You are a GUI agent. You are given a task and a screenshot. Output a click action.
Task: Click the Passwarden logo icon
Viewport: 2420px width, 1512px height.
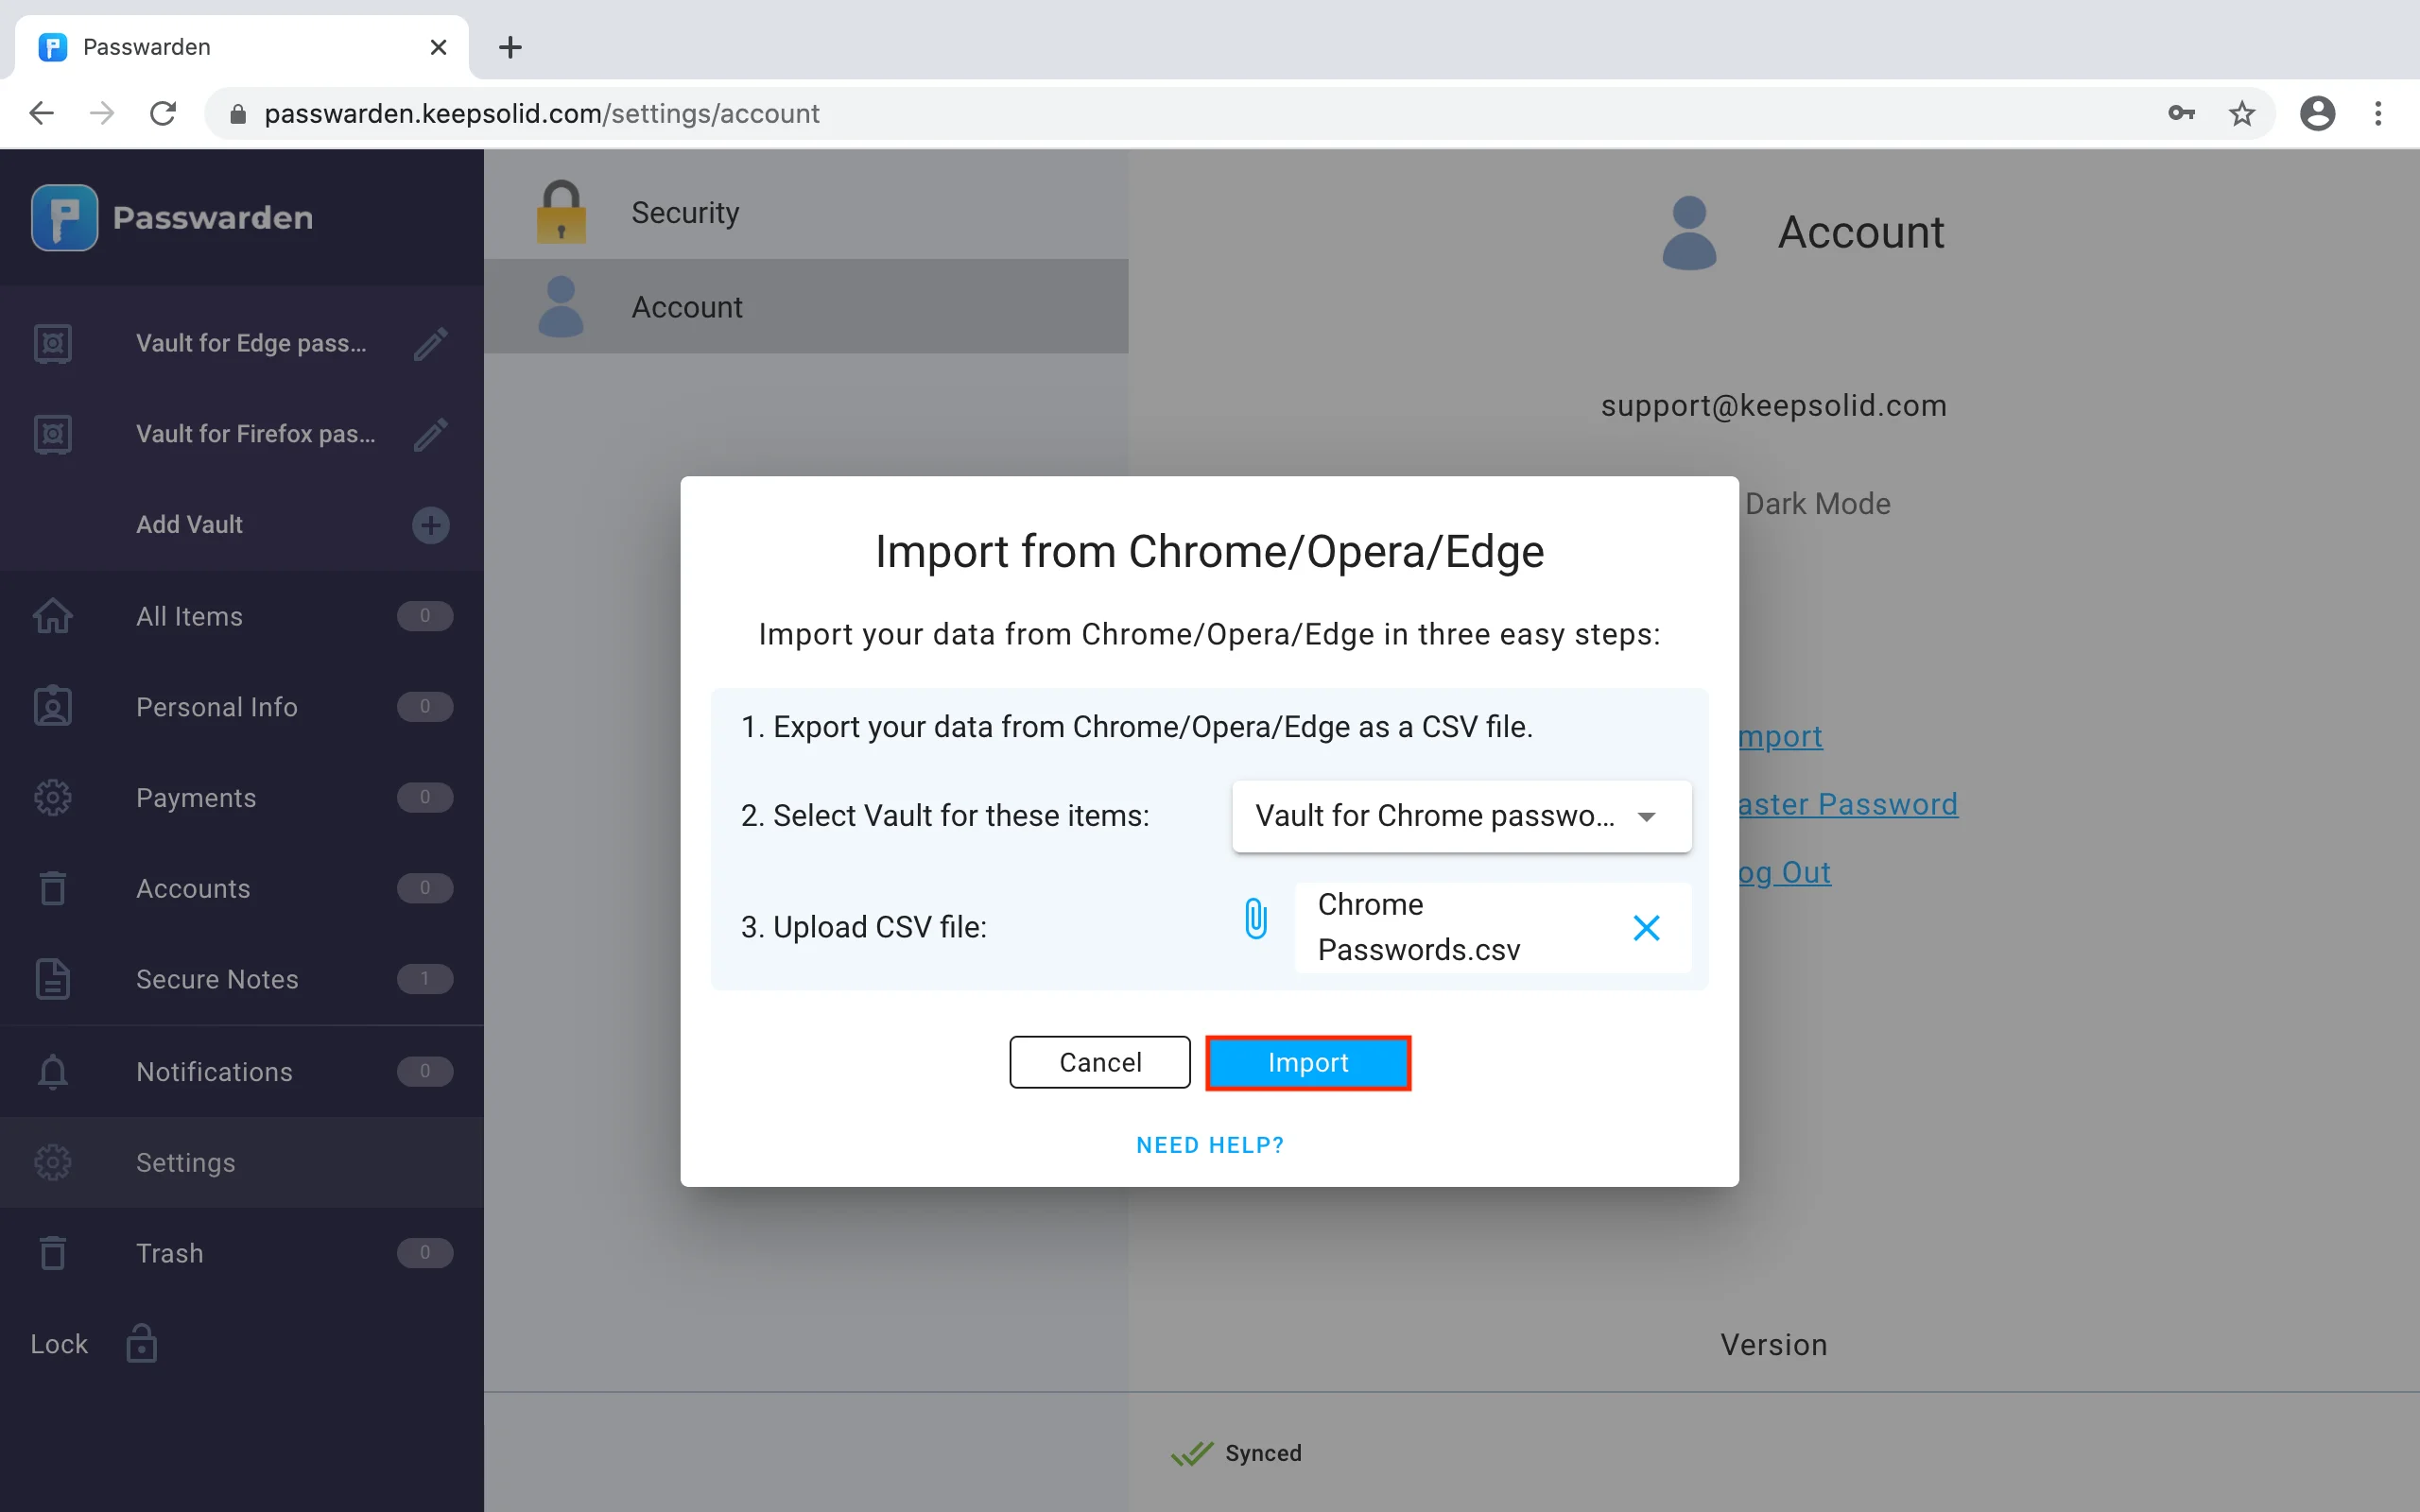point(65,217)
